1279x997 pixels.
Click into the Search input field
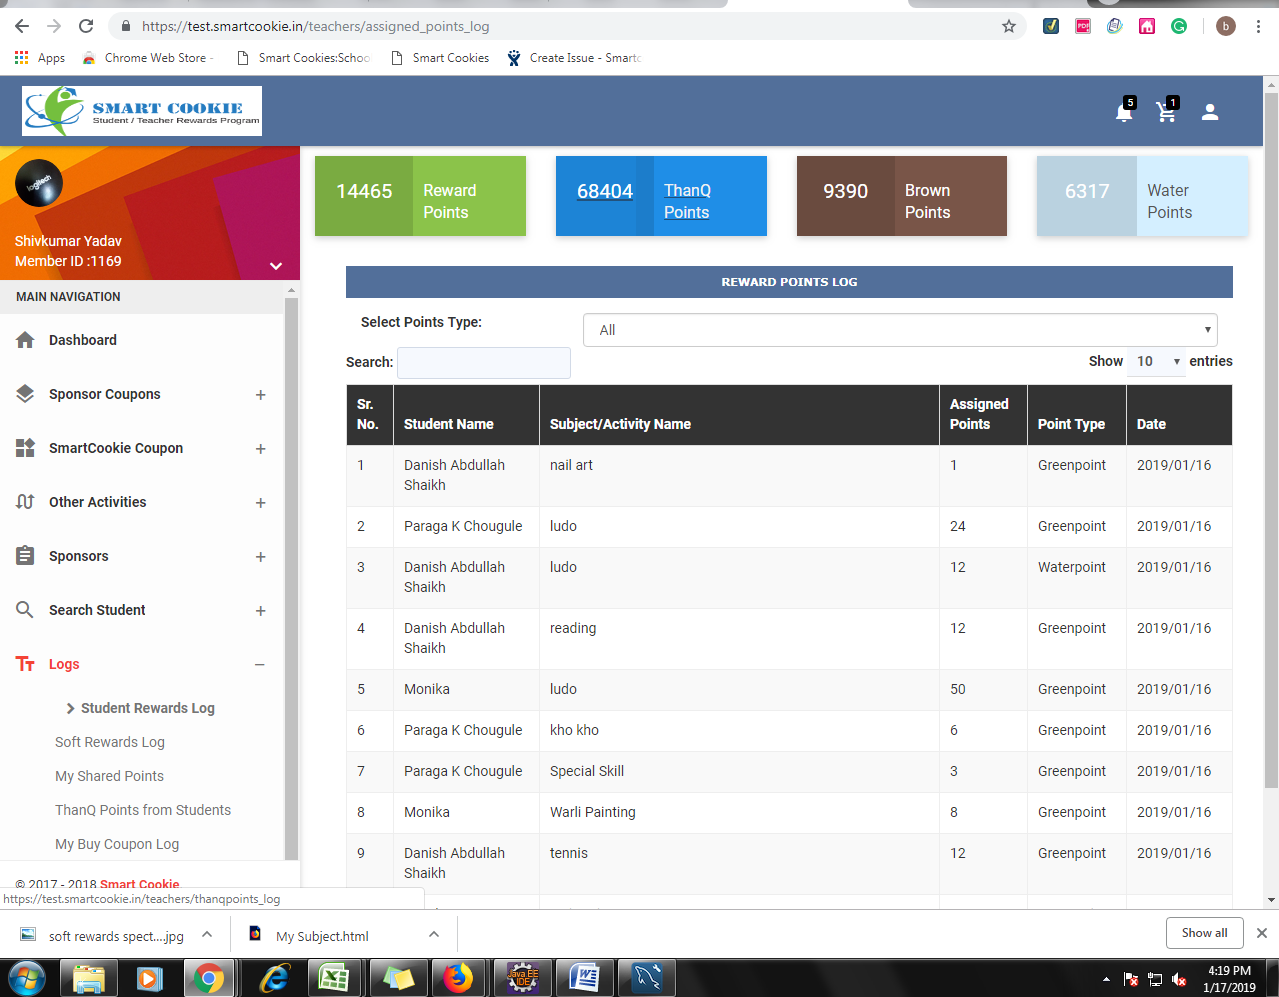(x=484, y=363)
